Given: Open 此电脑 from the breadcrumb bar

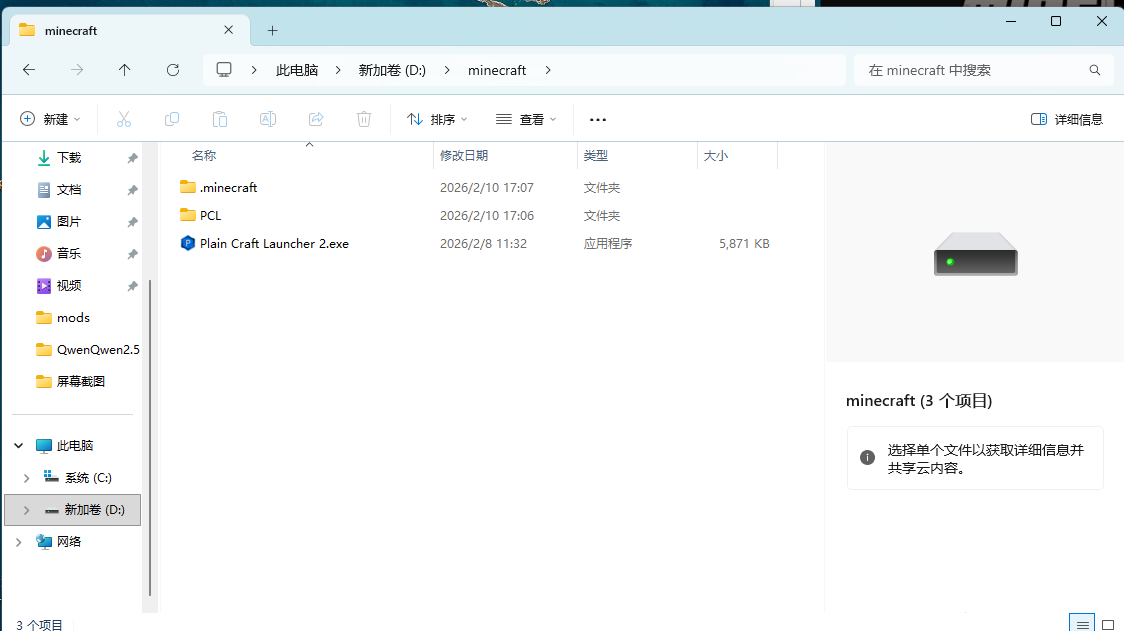Looking at the screenshot, I should coord(296,69).
